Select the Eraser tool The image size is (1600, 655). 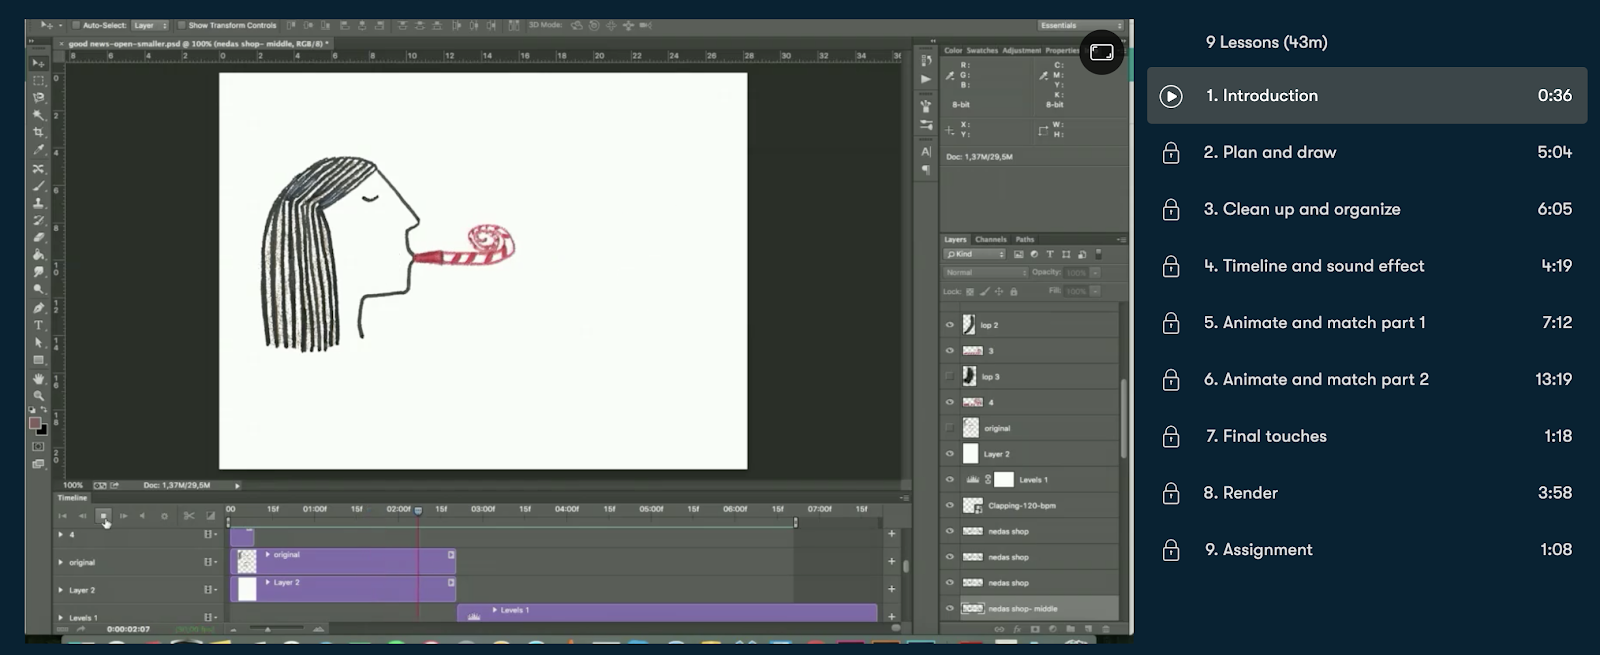(x=39, y=237)
